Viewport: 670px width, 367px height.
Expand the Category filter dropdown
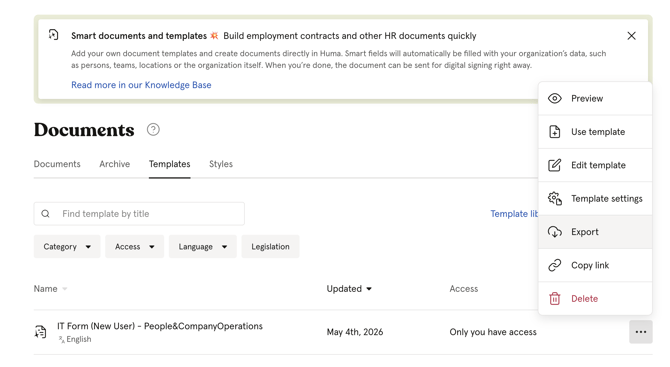coord(67,247)
